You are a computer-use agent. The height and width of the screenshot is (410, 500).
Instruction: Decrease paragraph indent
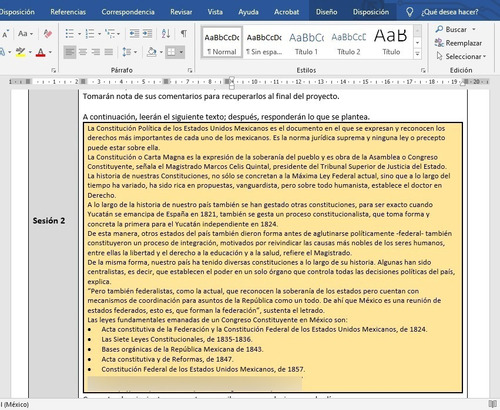click(x=134, y=34)
